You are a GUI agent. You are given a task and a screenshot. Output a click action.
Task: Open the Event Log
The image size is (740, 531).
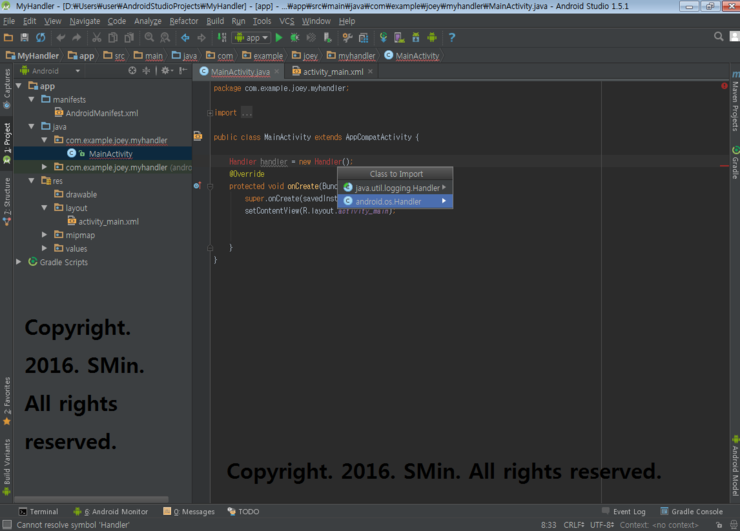point(623,512)
